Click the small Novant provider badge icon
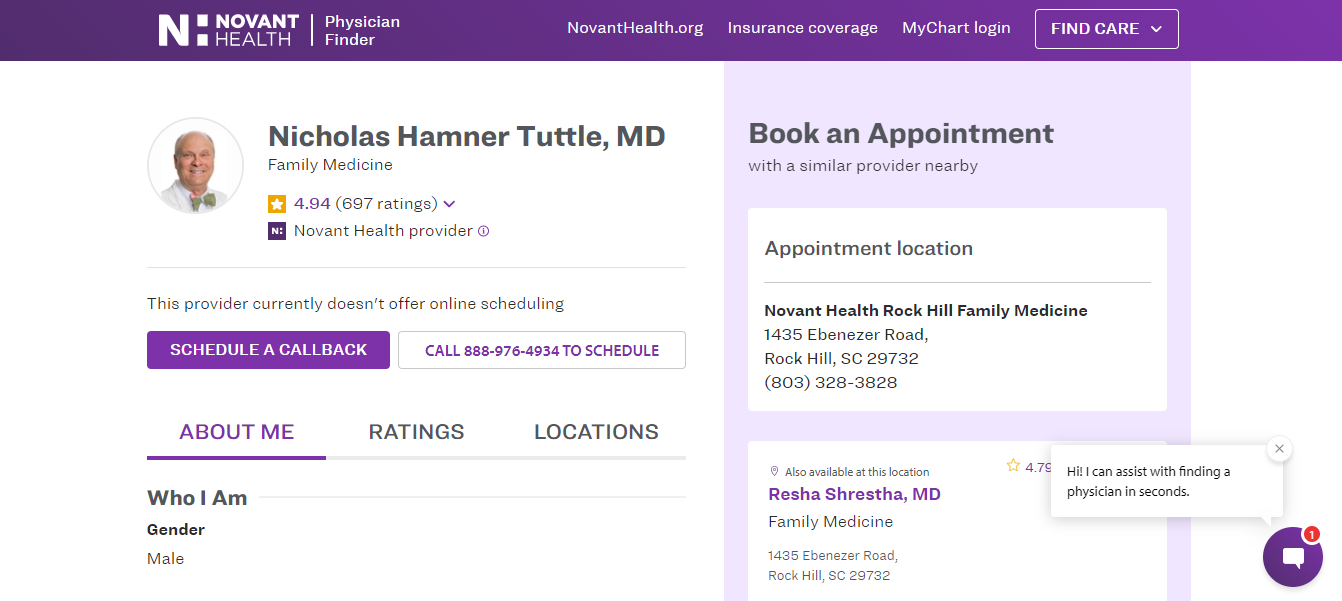Image resolution: width=1342 pixels, height=601 pixels. click(277, 231)
